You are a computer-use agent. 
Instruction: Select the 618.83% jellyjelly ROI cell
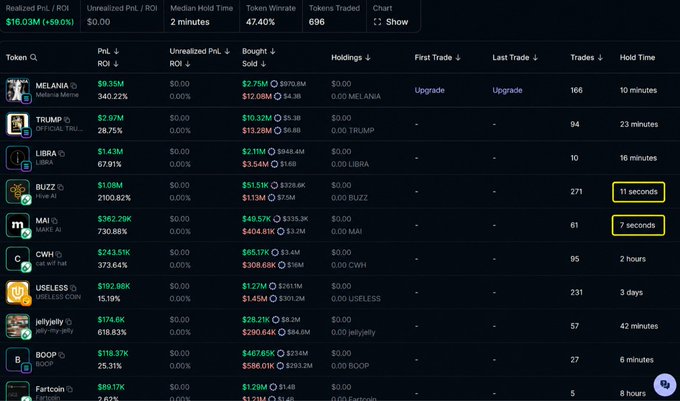112,332
